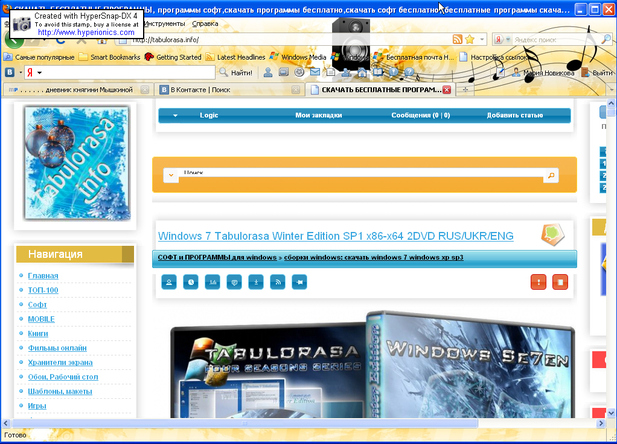617x444 pixels.
Task: Click the new tab plus button
Action: click(466, 90)
